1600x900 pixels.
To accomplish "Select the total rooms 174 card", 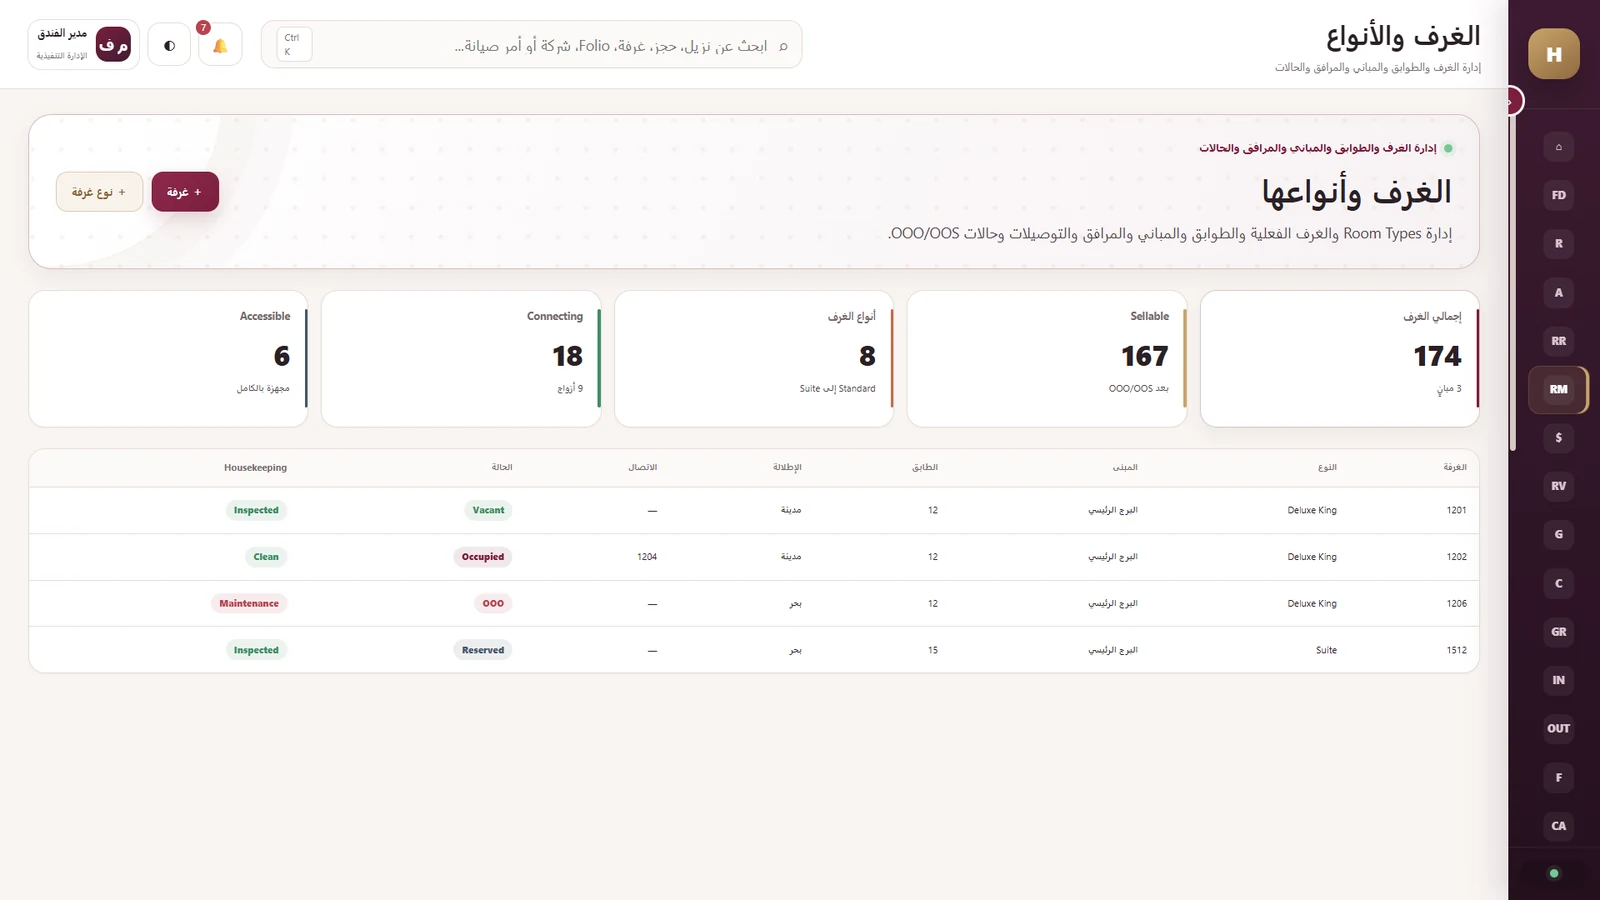I will pos(1339,359).
